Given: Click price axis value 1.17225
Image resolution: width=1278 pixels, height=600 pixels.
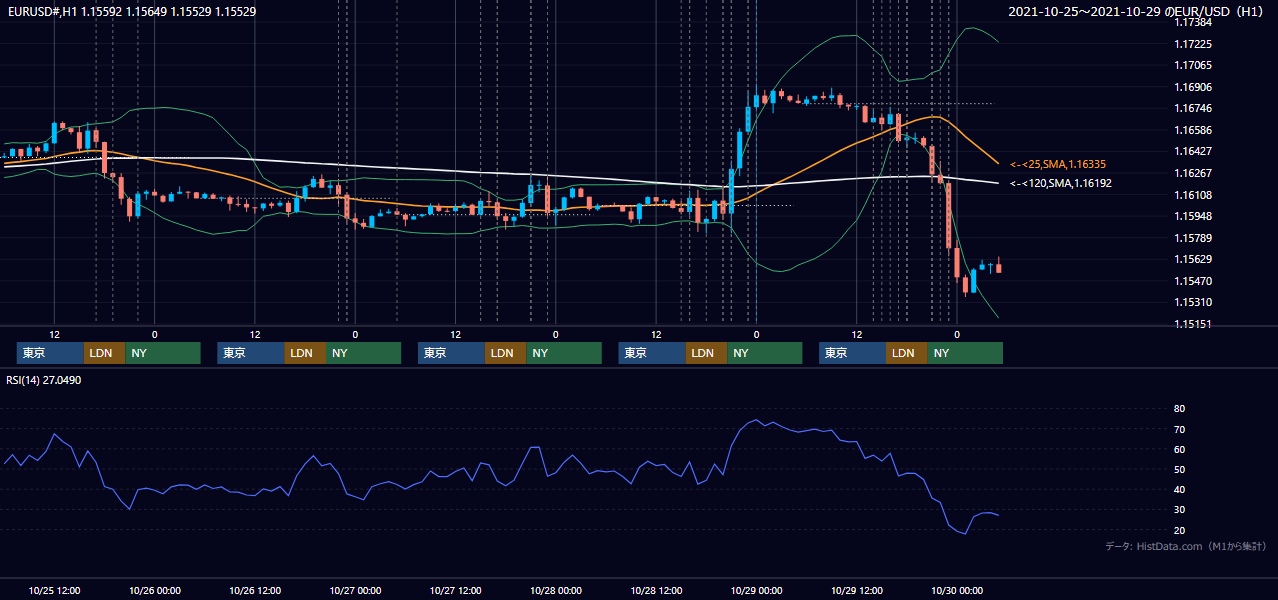Looking at the screenshot, I should coord(1193,44).
